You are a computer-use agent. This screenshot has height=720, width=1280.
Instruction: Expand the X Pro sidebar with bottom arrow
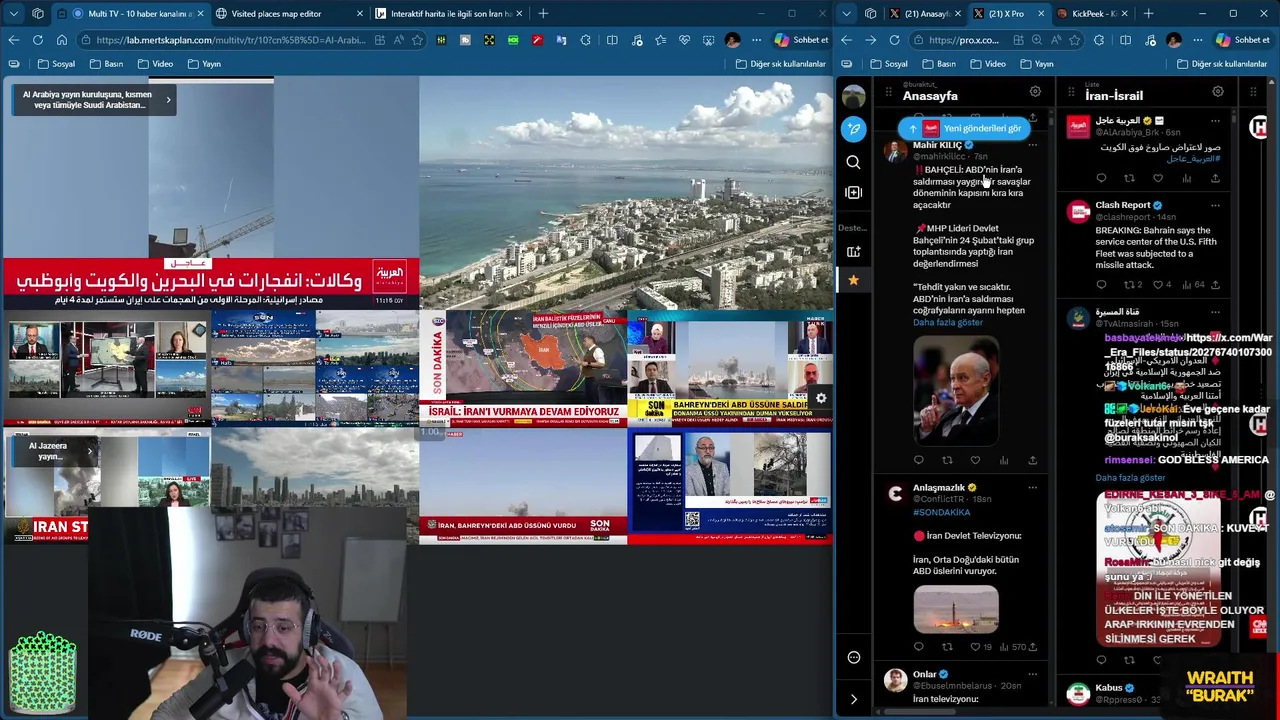[x=853, y=699]
